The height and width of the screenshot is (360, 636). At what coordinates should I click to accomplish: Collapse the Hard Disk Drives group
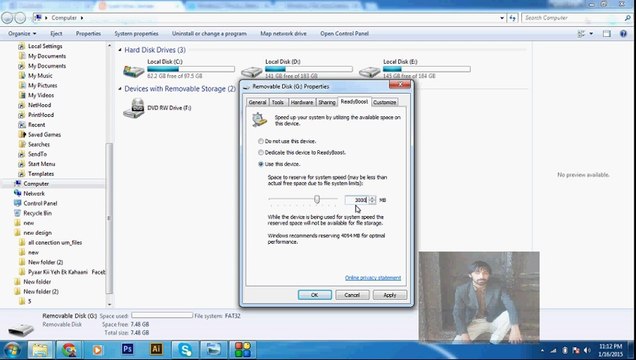pos(120,50)
